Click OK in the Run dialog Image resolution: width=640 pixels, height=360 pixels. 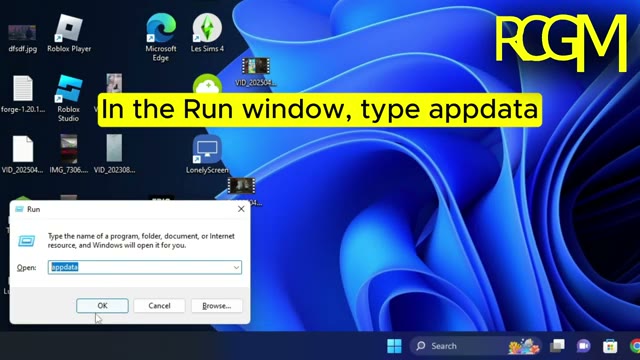[x=102, y=306]
